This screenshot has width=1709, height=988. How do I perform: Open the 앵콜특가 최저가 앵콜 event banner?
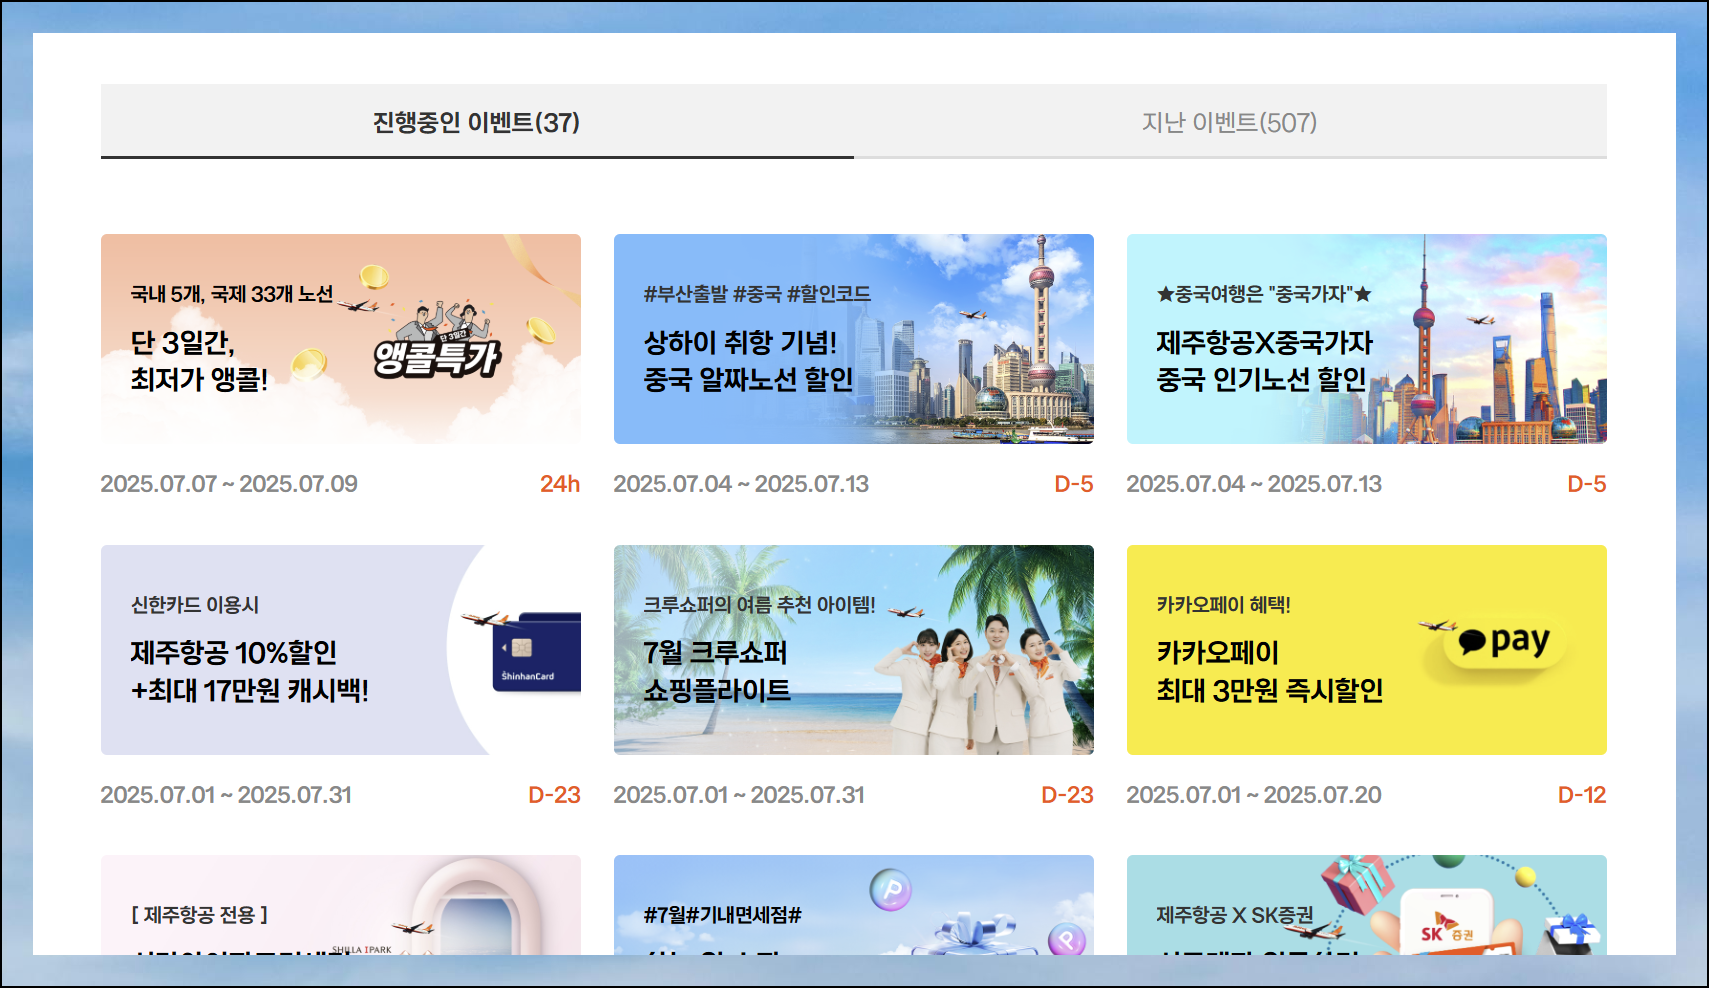click(341, 339)
